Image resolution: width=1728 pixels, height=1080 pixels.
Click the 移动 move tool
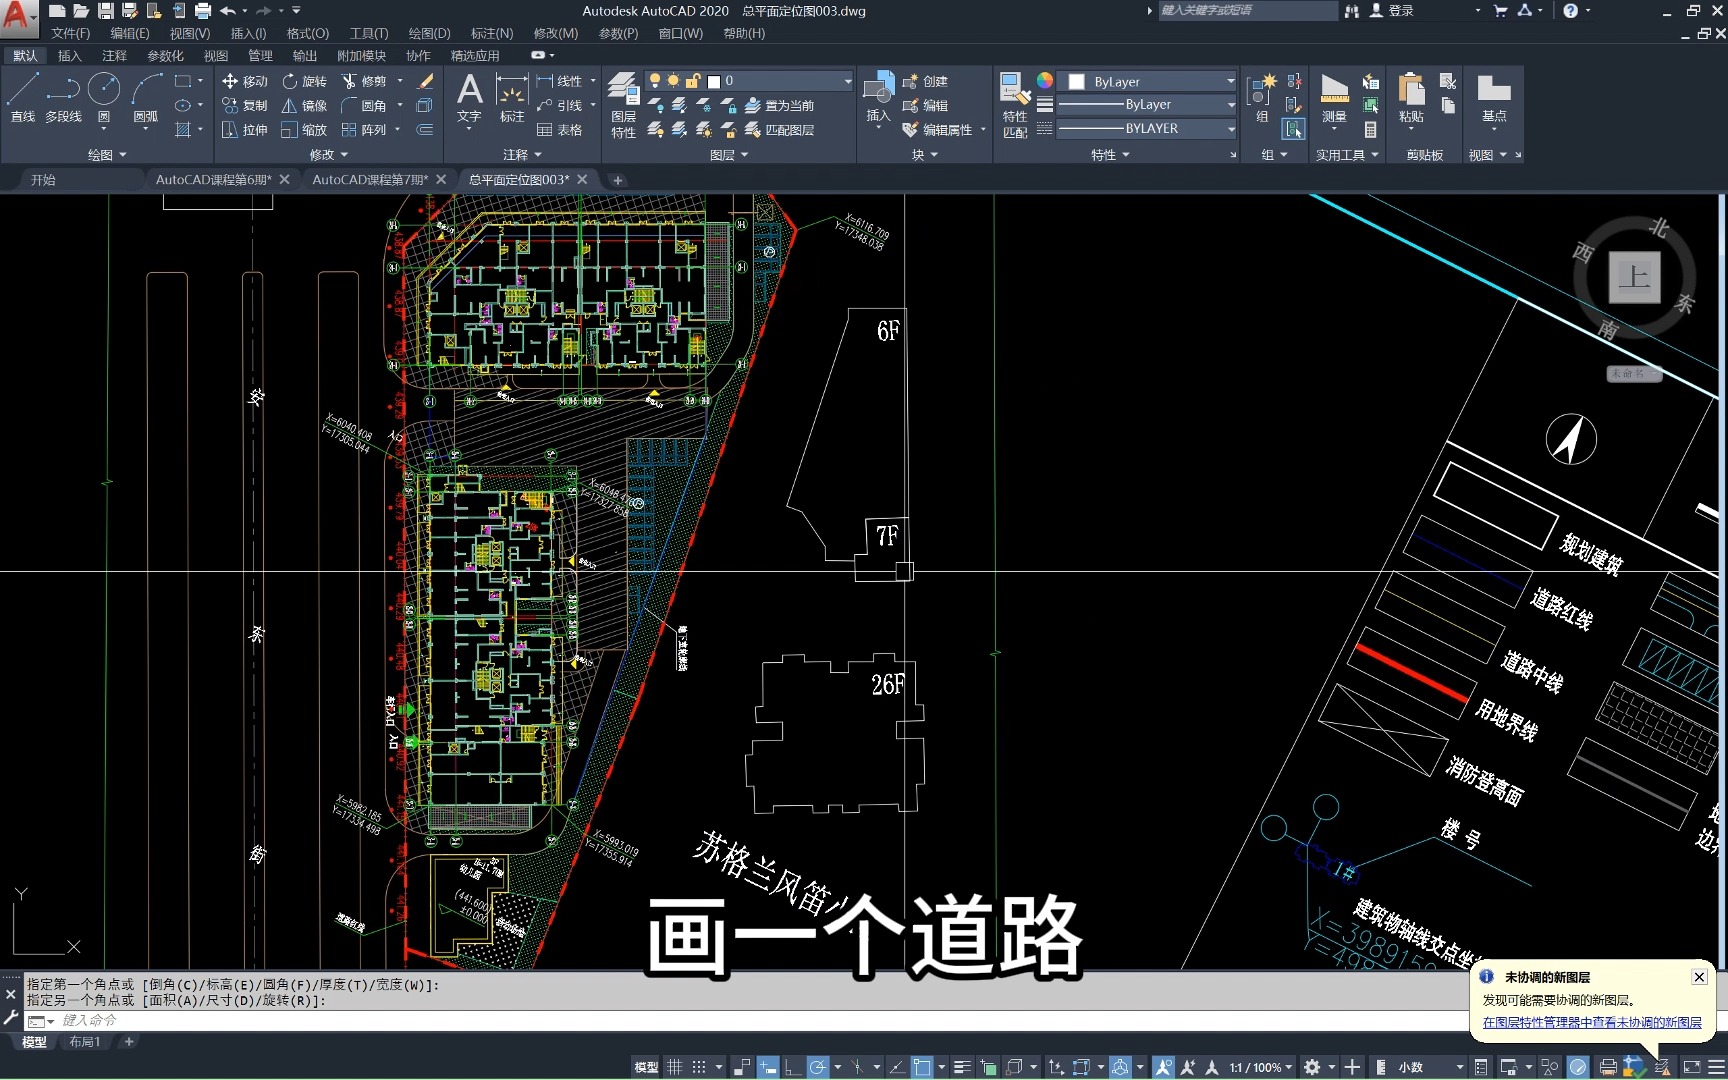[245, 81]
